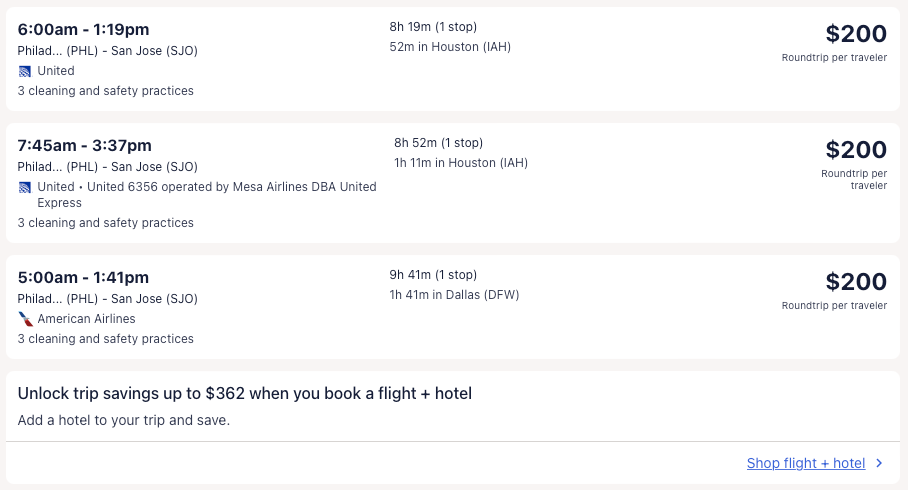Click the United Express operated by Mesa text
908x490 pixels.
(206, 195)
